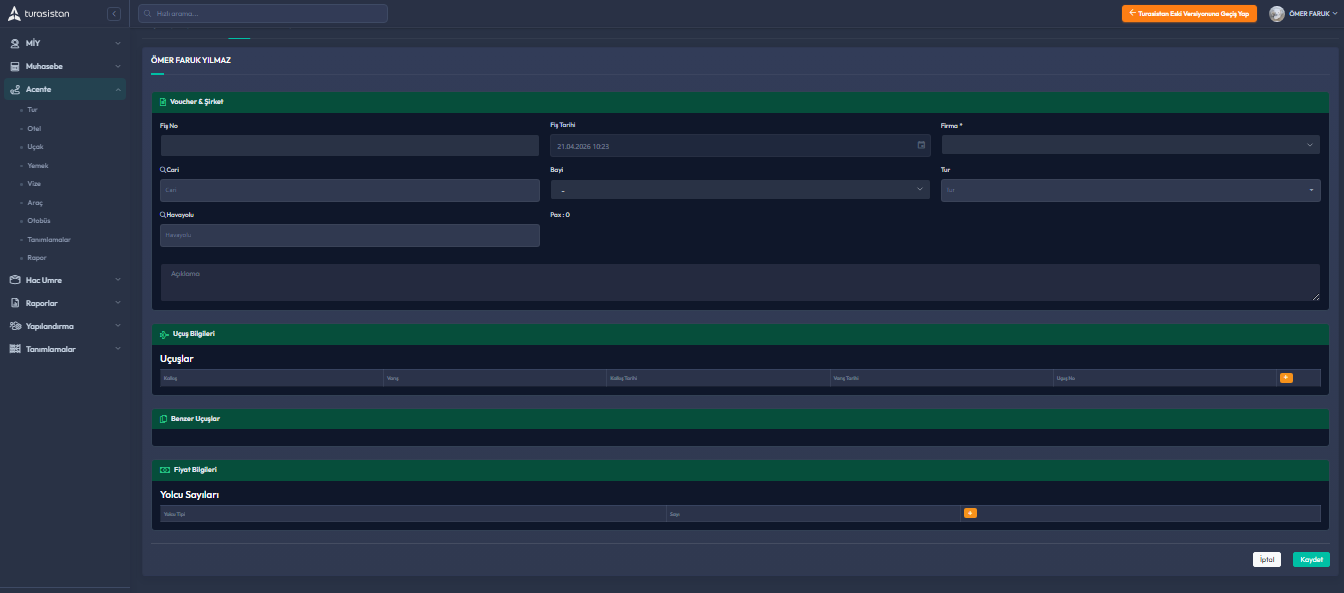The image size is (1344, 593).
Task: Click the user avatar picture
Action: point(1277,14)
